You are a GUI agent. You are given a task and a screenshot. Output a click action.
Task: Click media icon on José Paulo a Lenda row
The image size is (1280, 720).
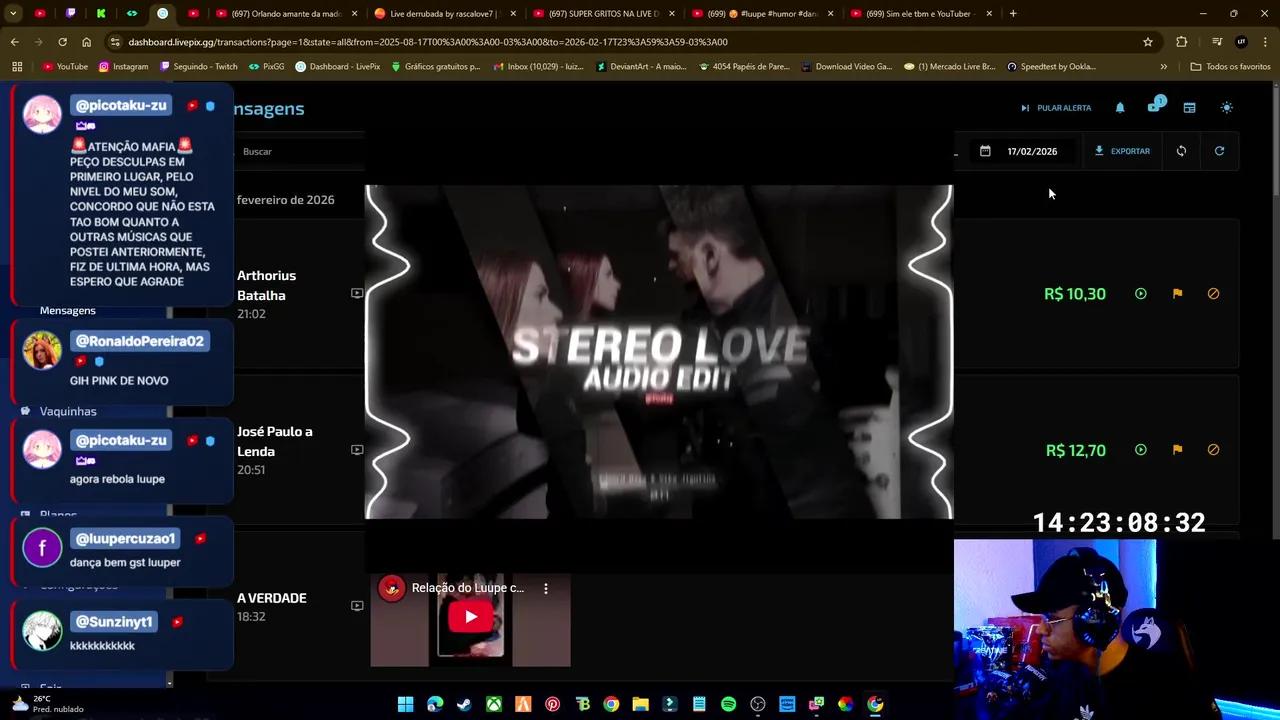tap(357, 450)
